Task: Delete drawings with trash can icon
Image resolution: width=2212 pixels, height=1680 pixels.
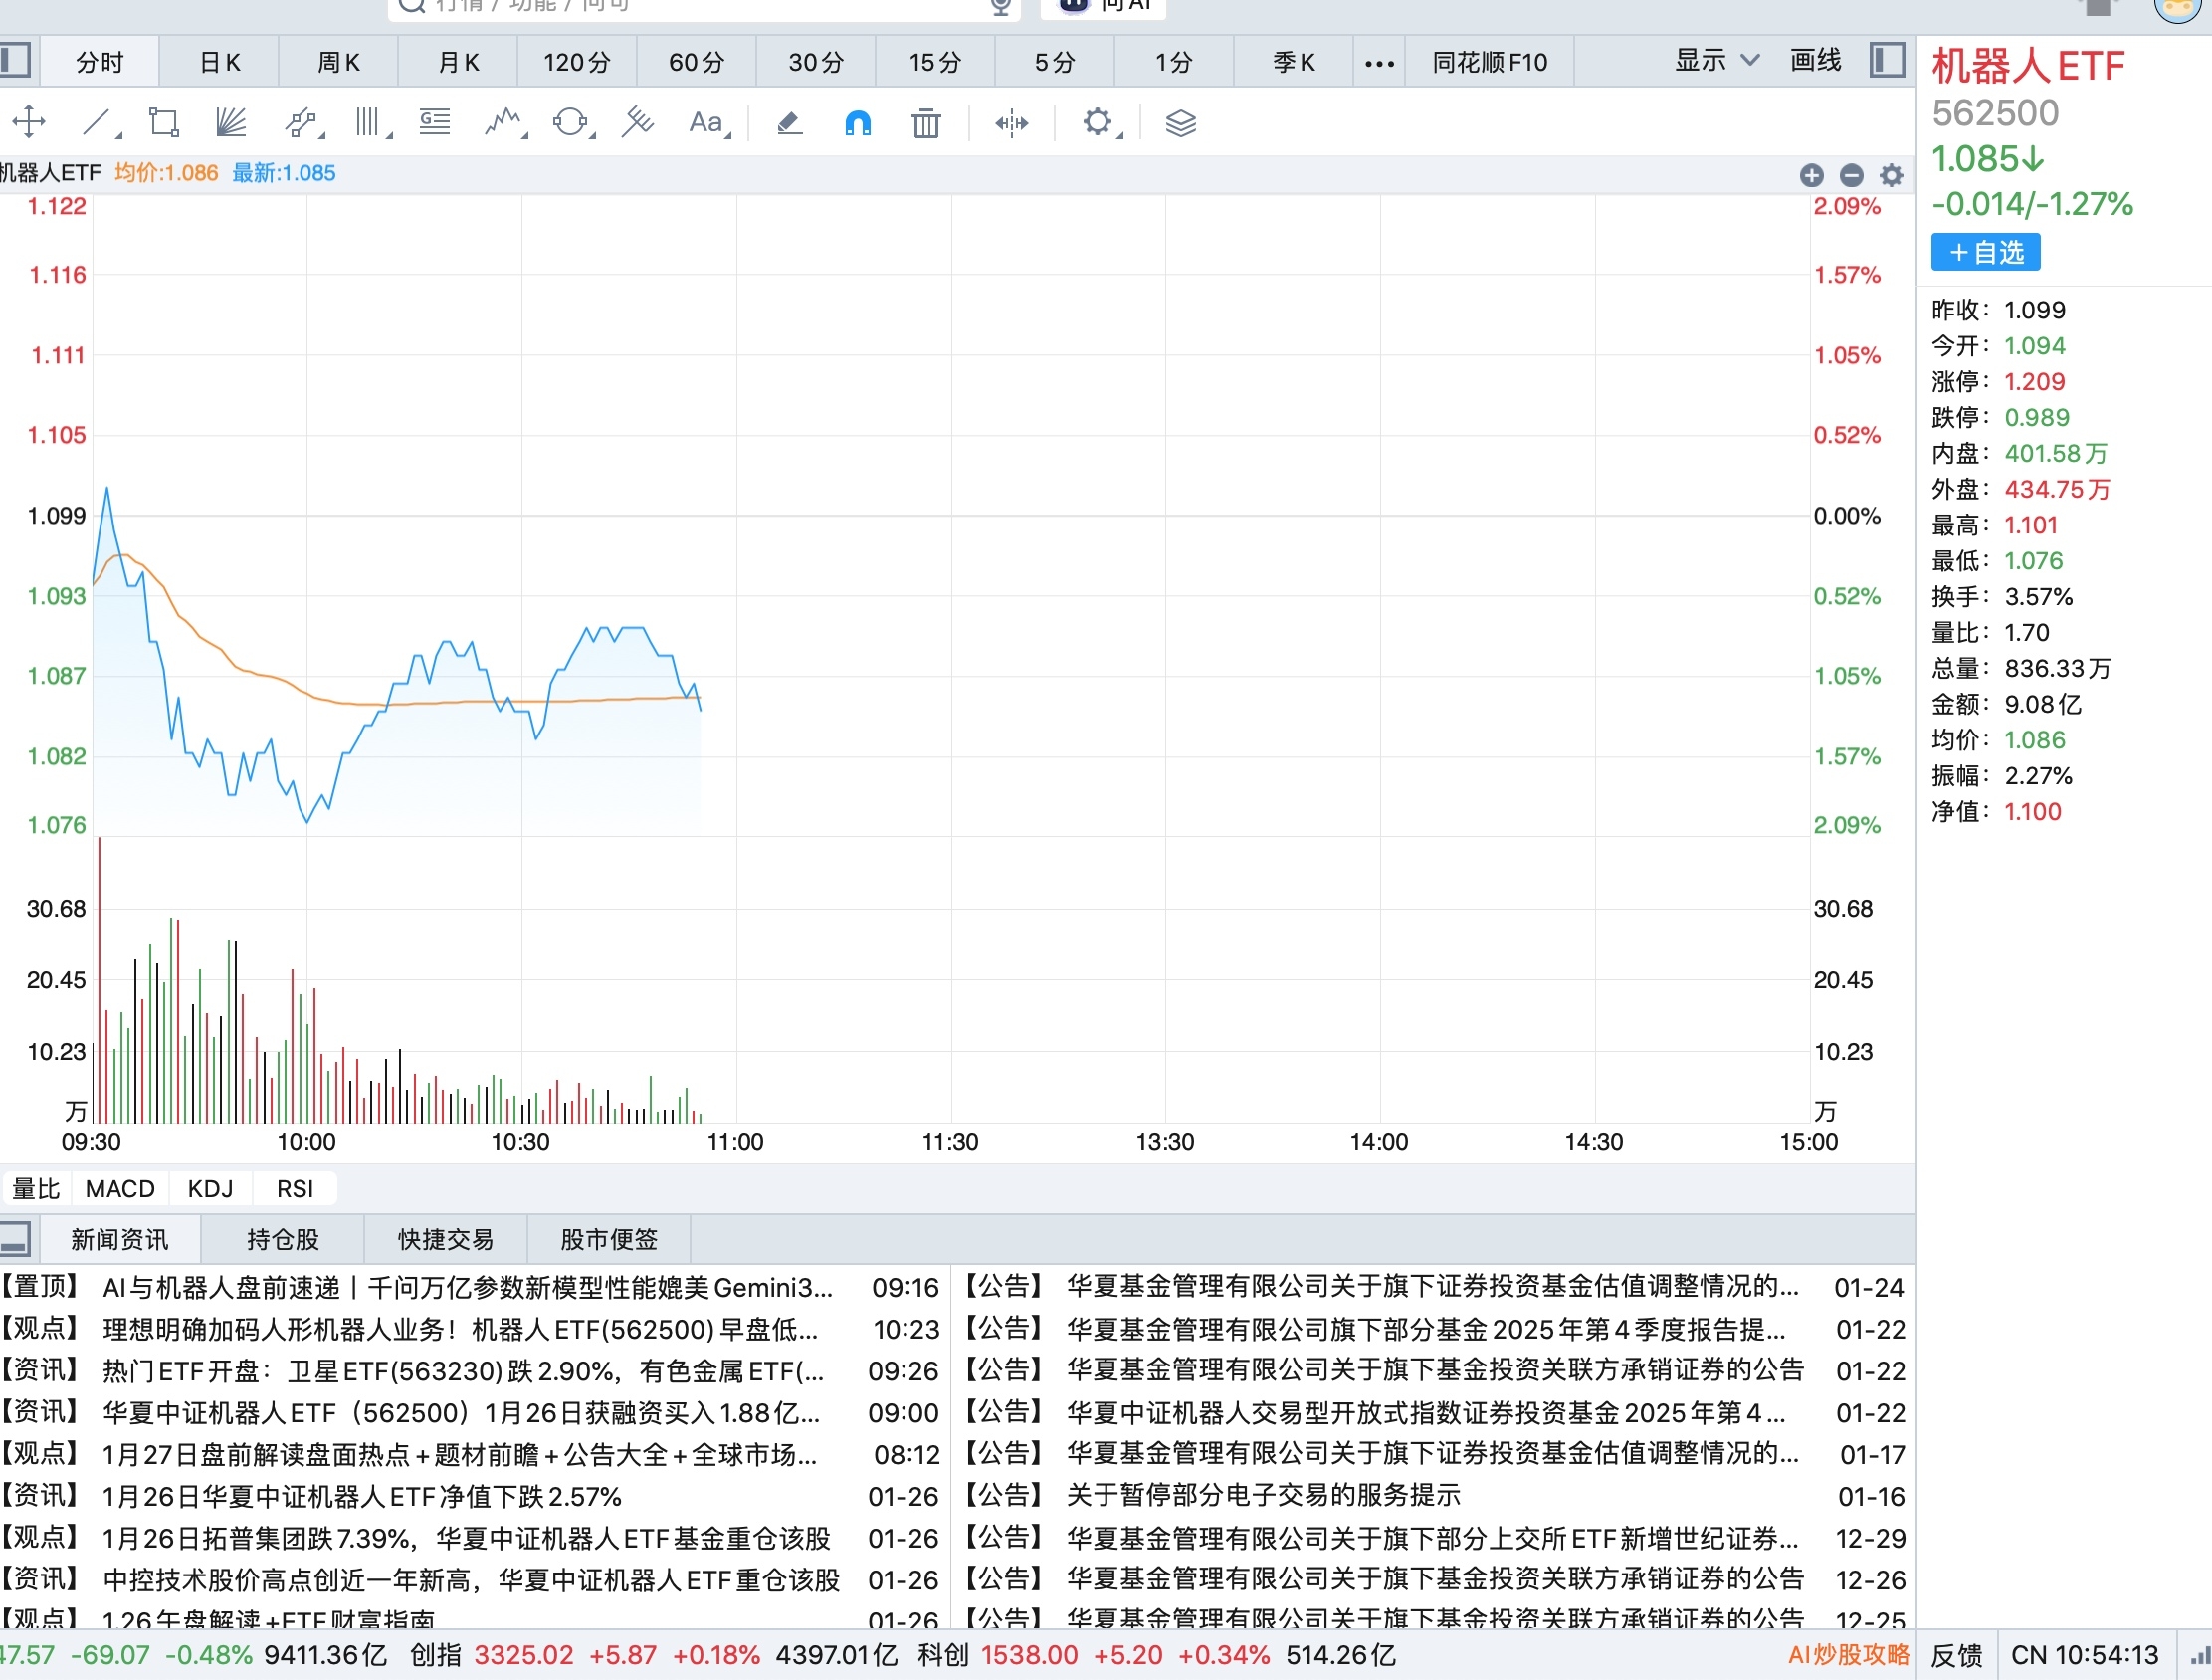Action: coord(926,123)
